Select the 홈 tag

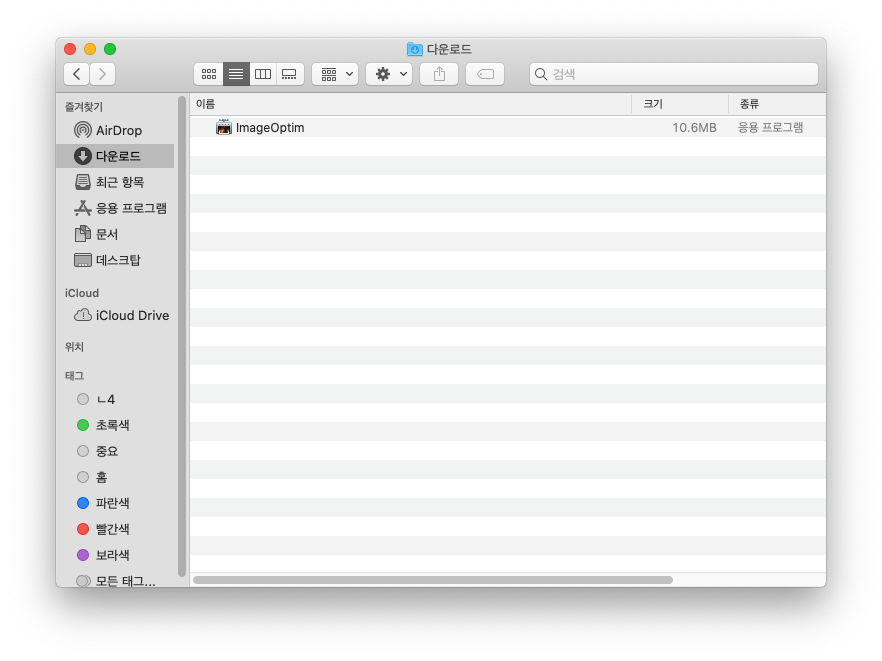point(115,477)
